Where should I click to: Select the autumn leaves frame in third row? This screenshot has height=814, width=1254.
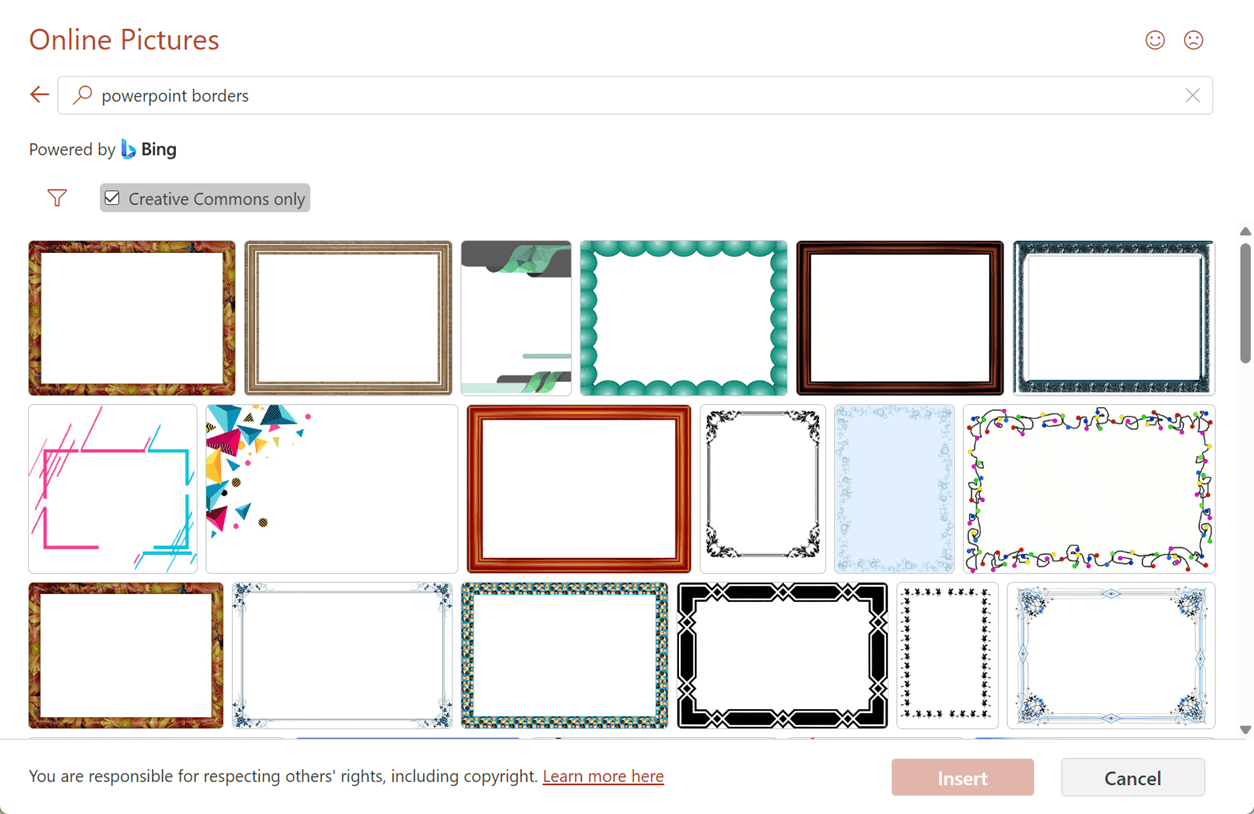coord(126,655)
